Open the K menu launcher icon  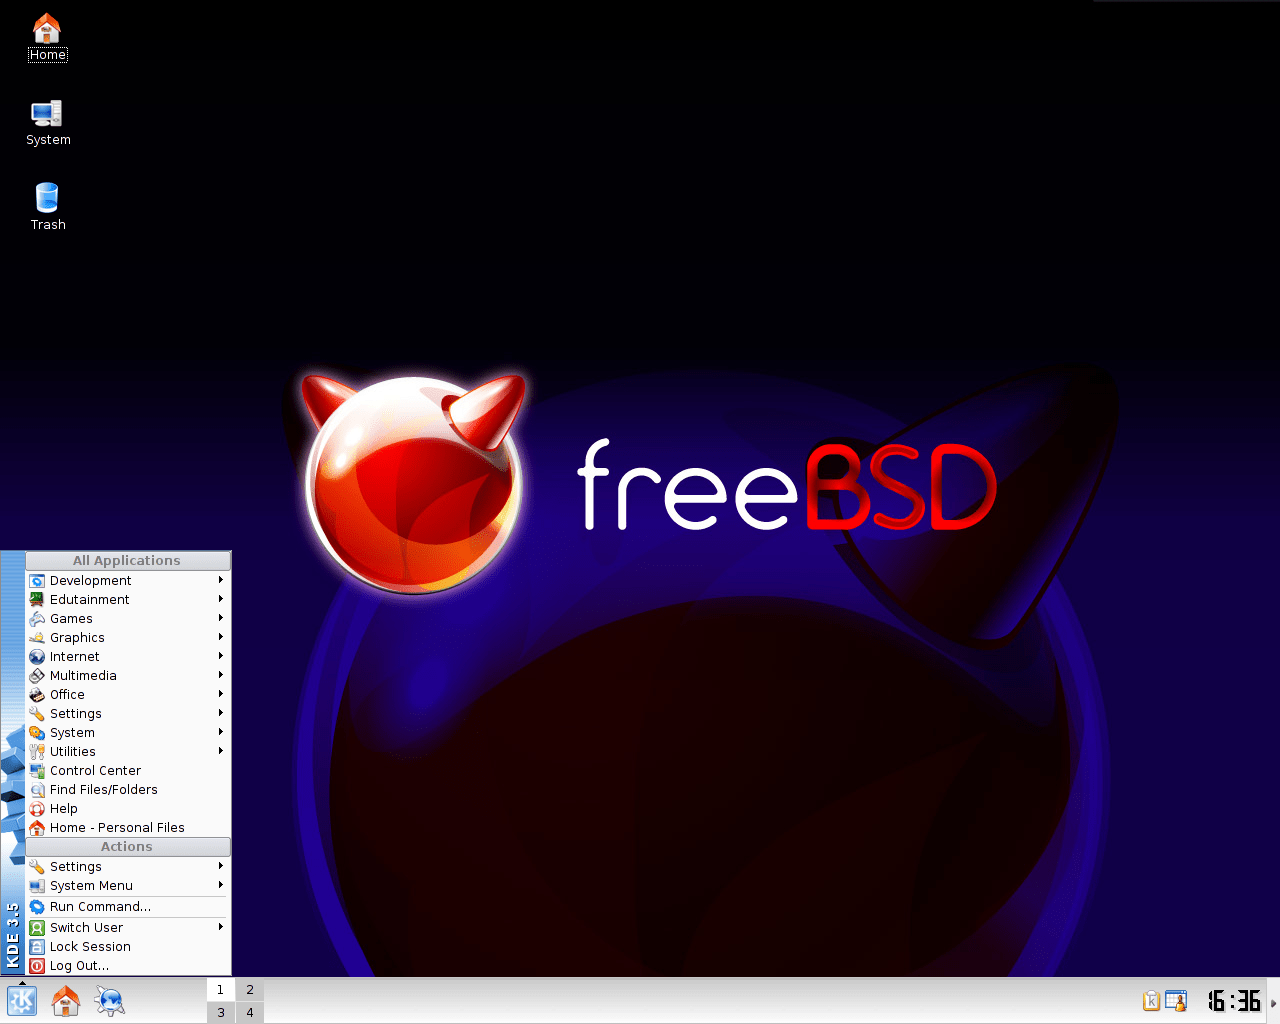point(20,1000)
